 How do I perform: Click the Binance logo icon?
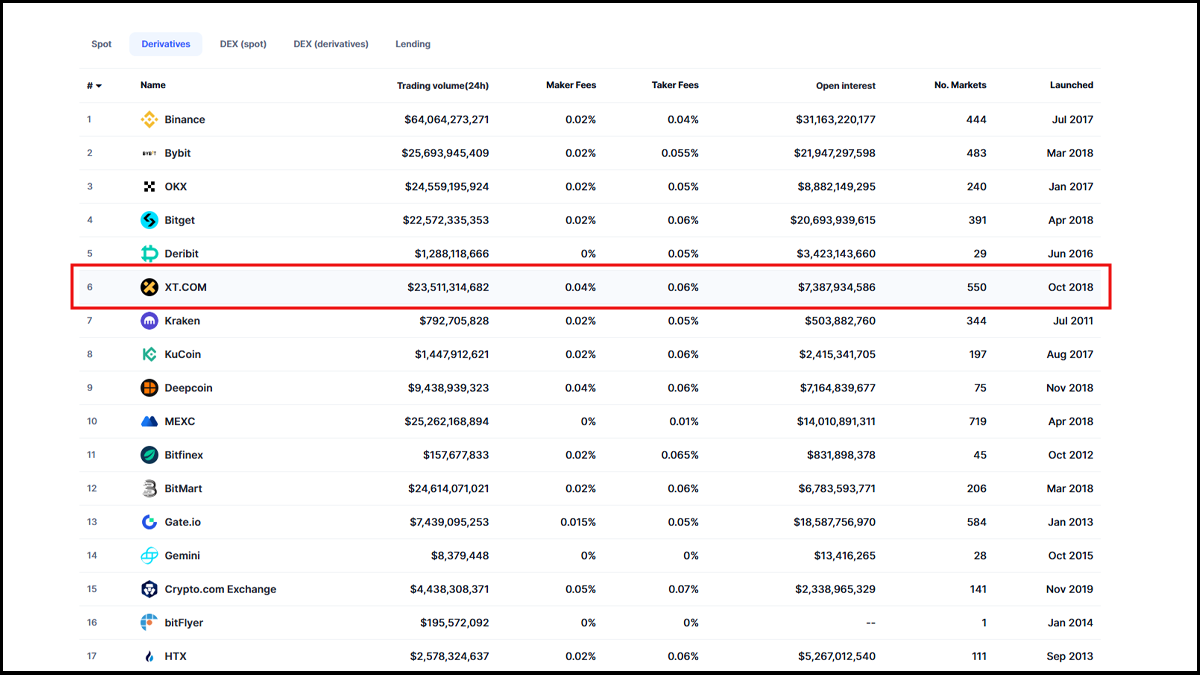pyautogui.click(x=149, y=120)
